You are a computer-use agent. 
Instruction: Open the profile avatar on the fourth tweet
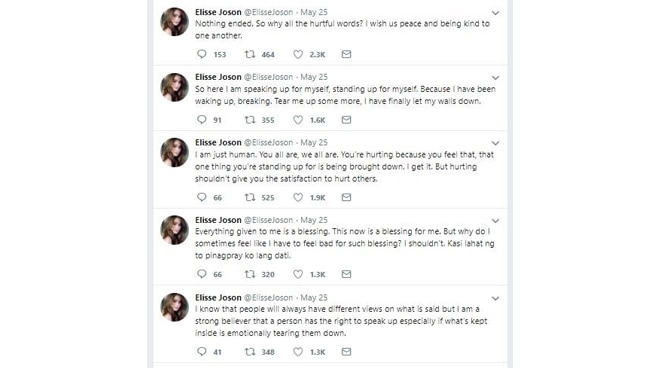175,230
